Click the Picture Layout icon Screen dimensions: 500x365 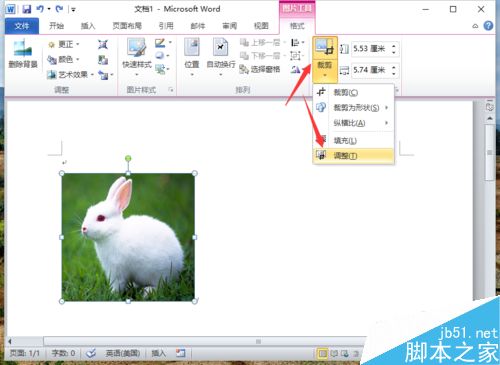coord(160,69)
